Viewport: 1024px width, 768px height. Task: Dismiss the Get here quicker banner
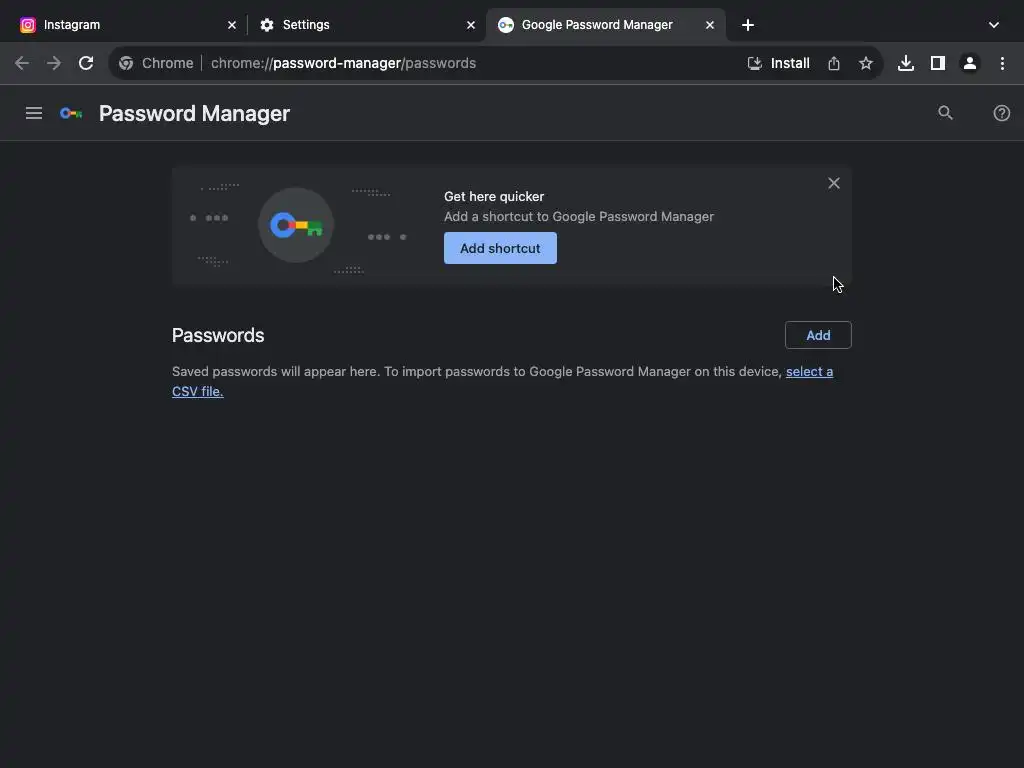(x=833, y=184)
